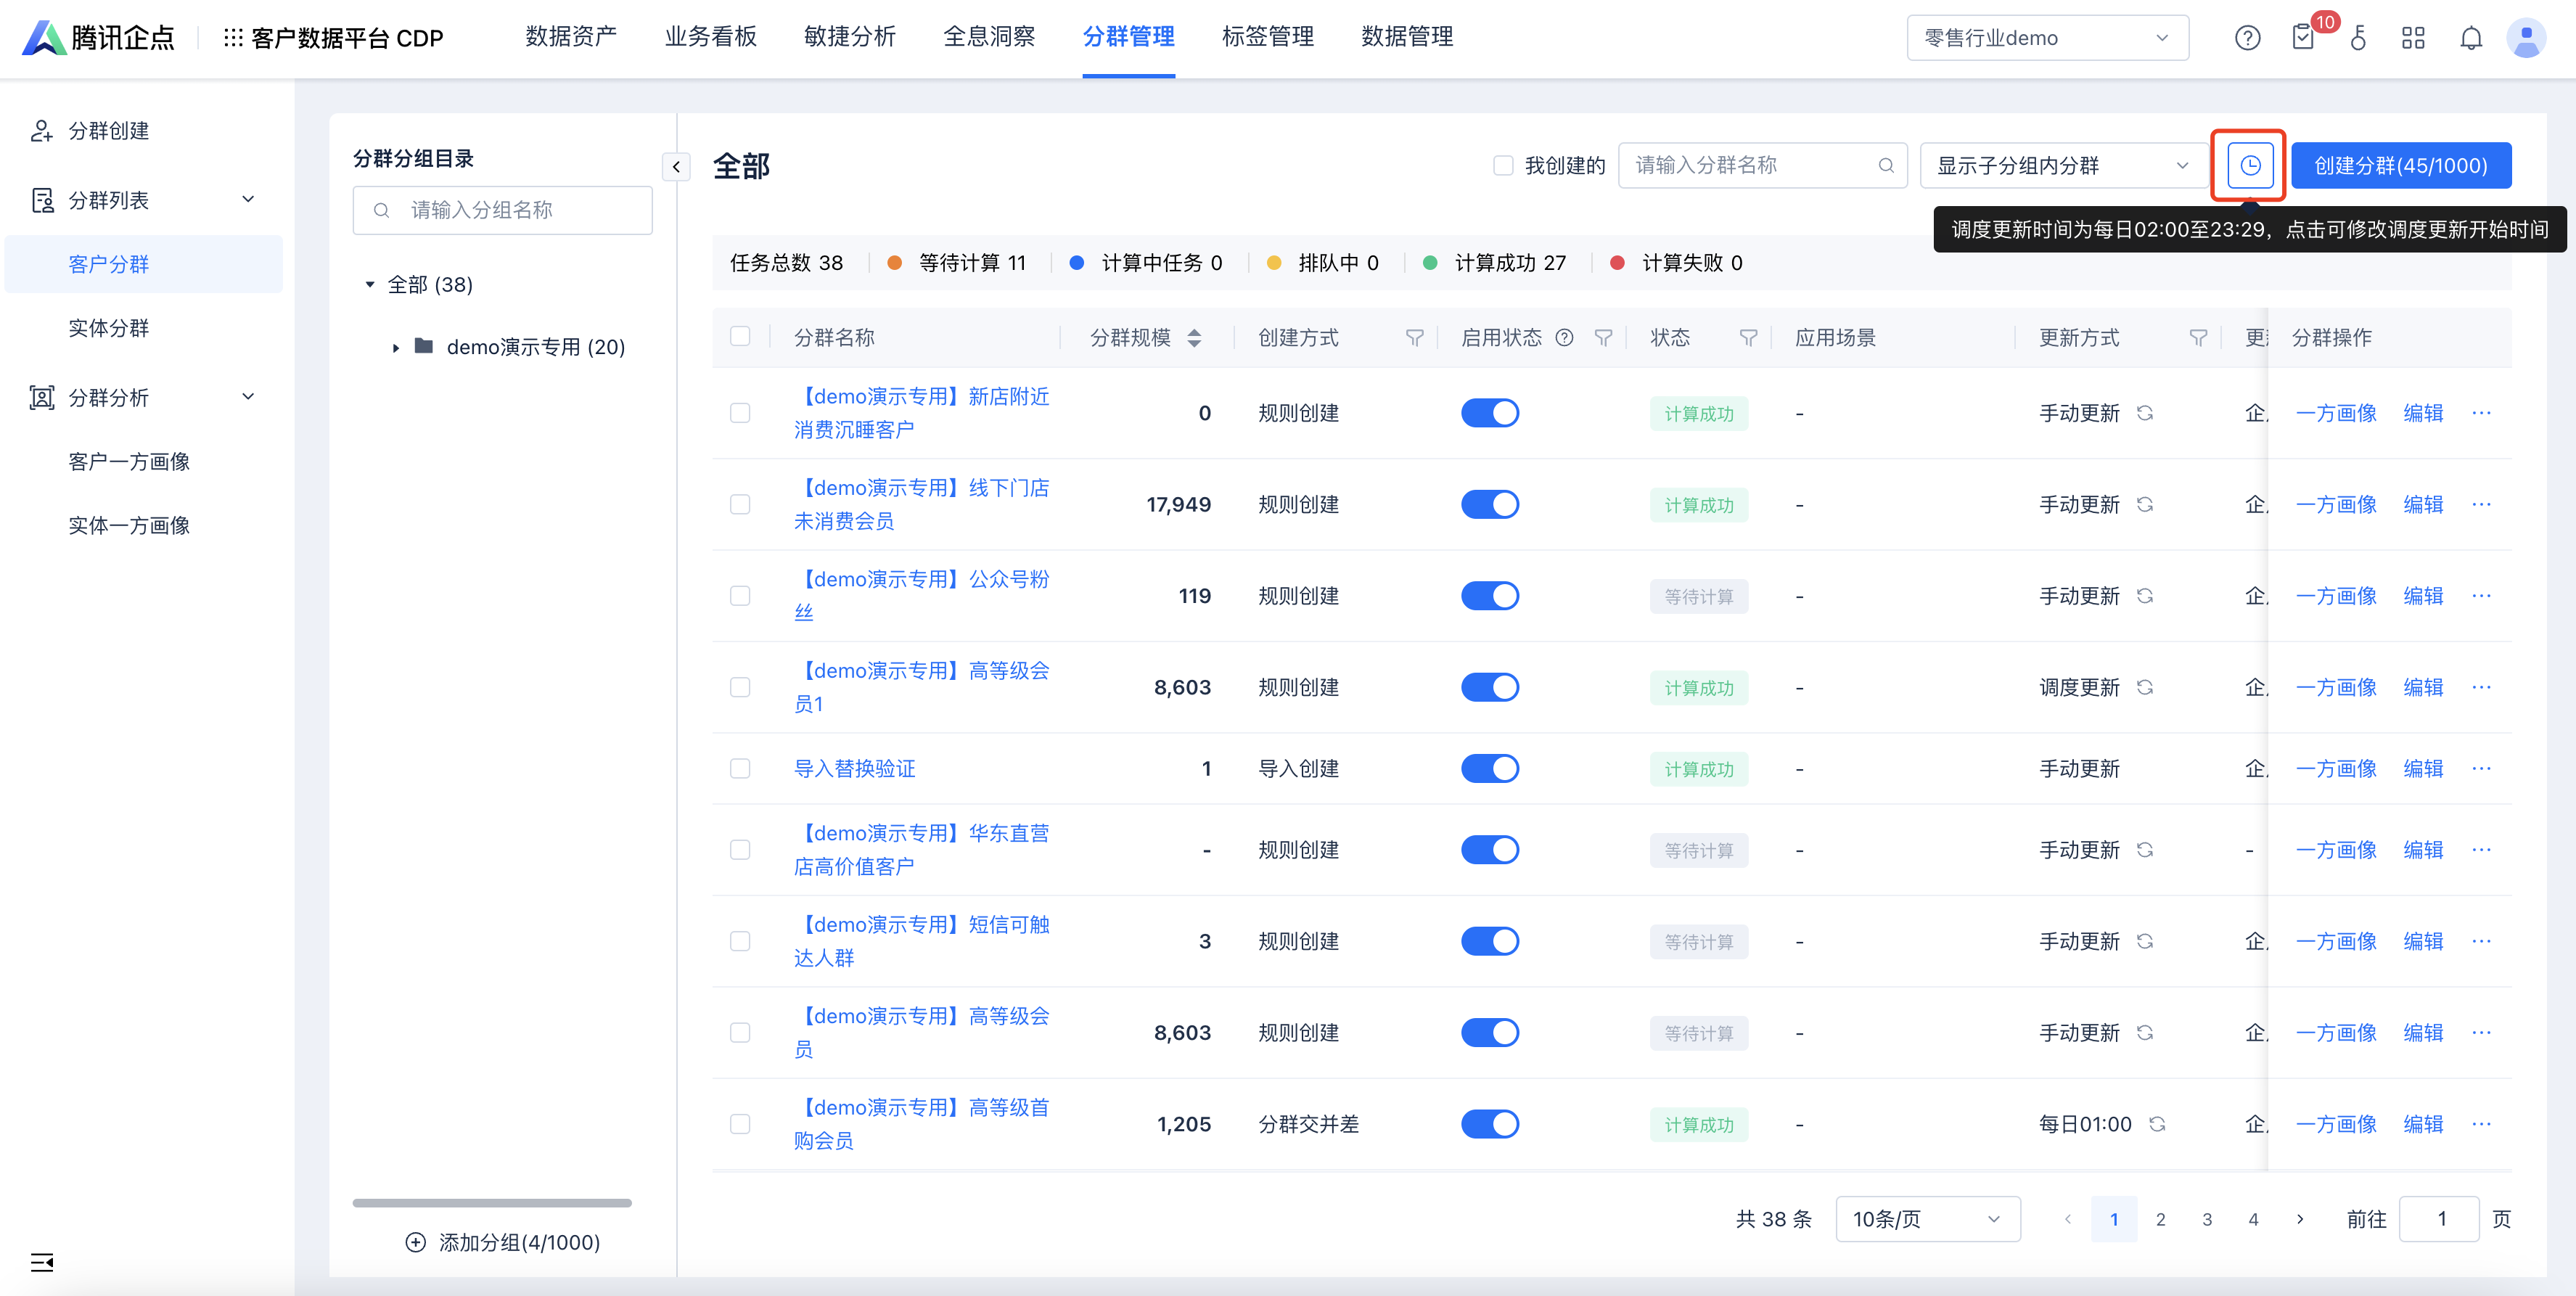Check the 我创建的 checkbox
This screenshot has height=1296, width=2576.
coord(1503,165)
